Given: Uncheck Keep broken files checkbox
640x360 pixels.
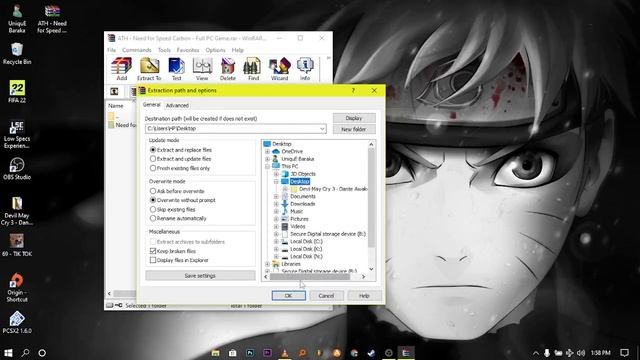Looking at the screenshot, I should [153, 251].
